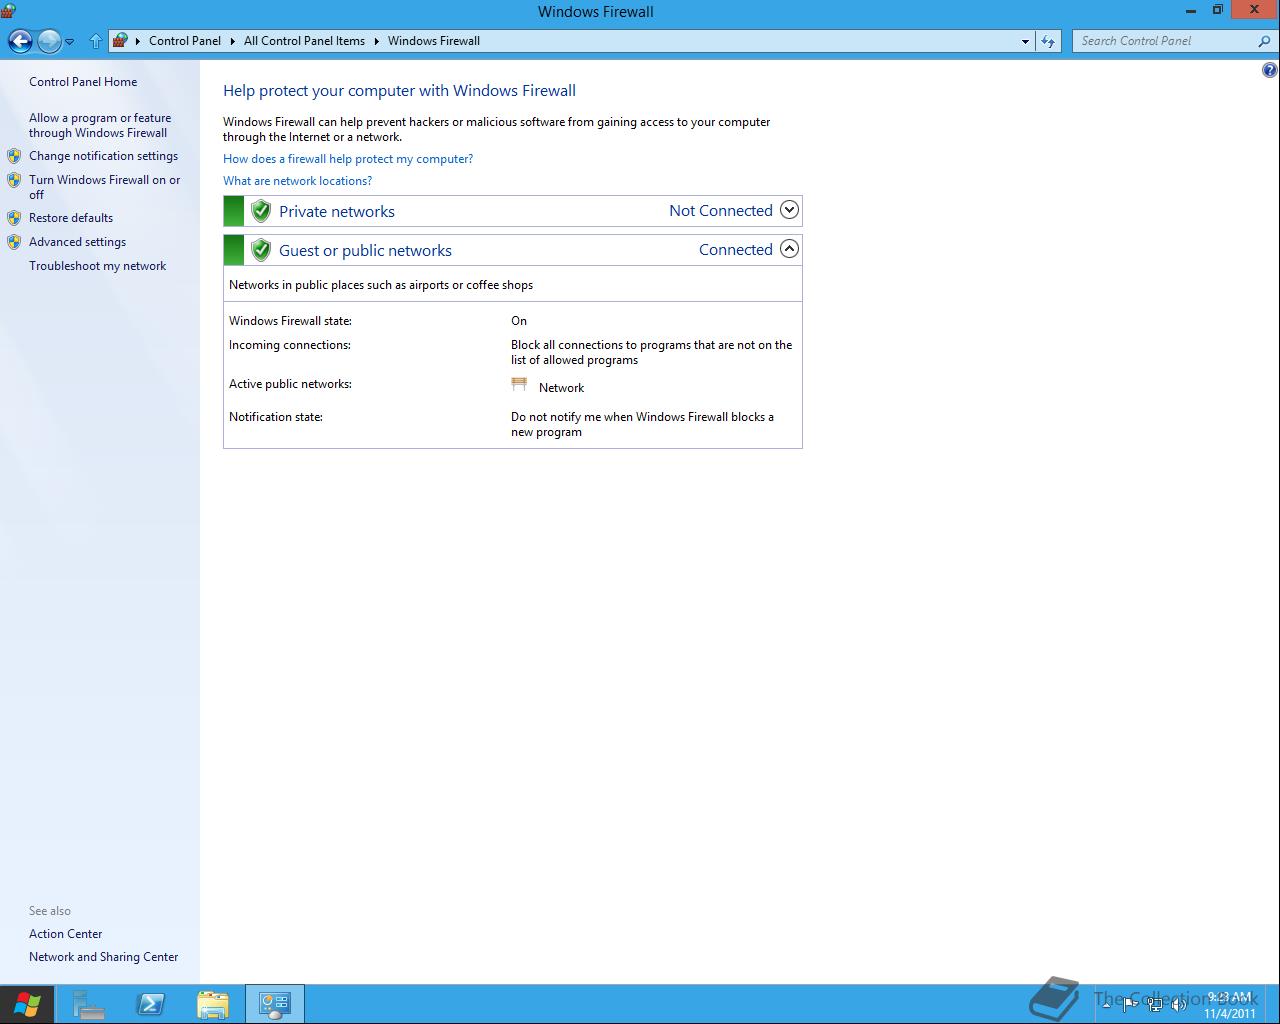Click the Incoming connections label
This screenshot has height=1024, width=1280.
[290, 345]
